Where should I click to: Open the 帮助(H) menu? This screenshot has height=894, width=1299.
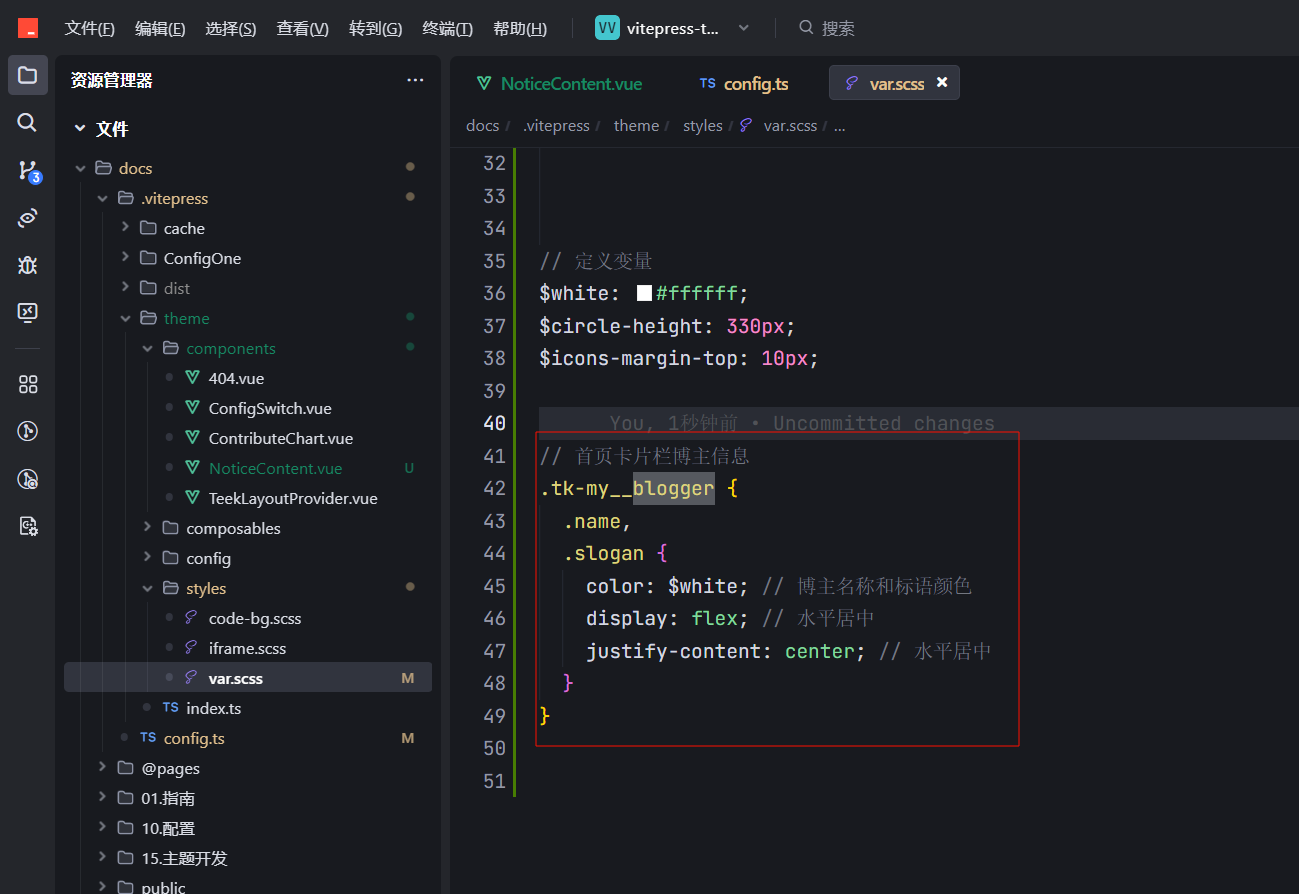click(x=520, y=28)
